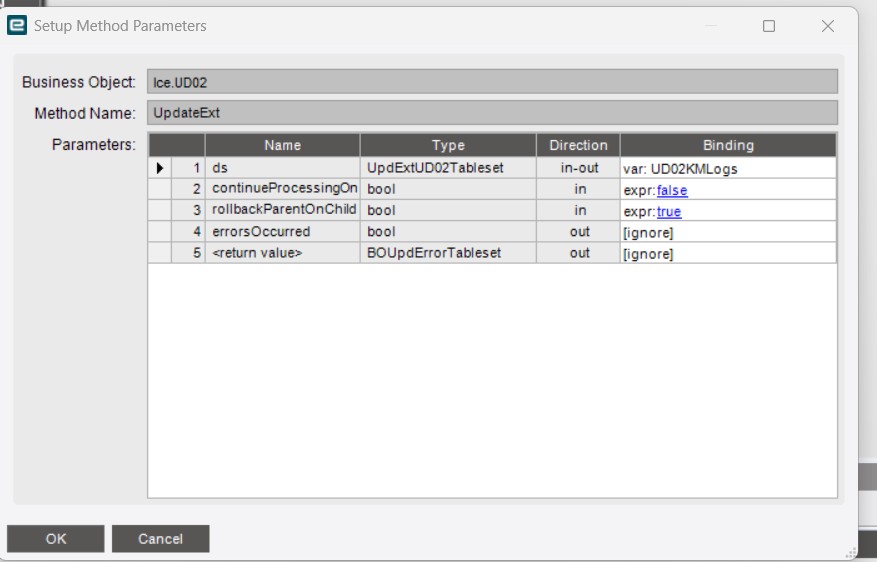Click the 'in' direction for continueProcessingOn
This screenshot has height=562, width=877.
pos(578,189)
